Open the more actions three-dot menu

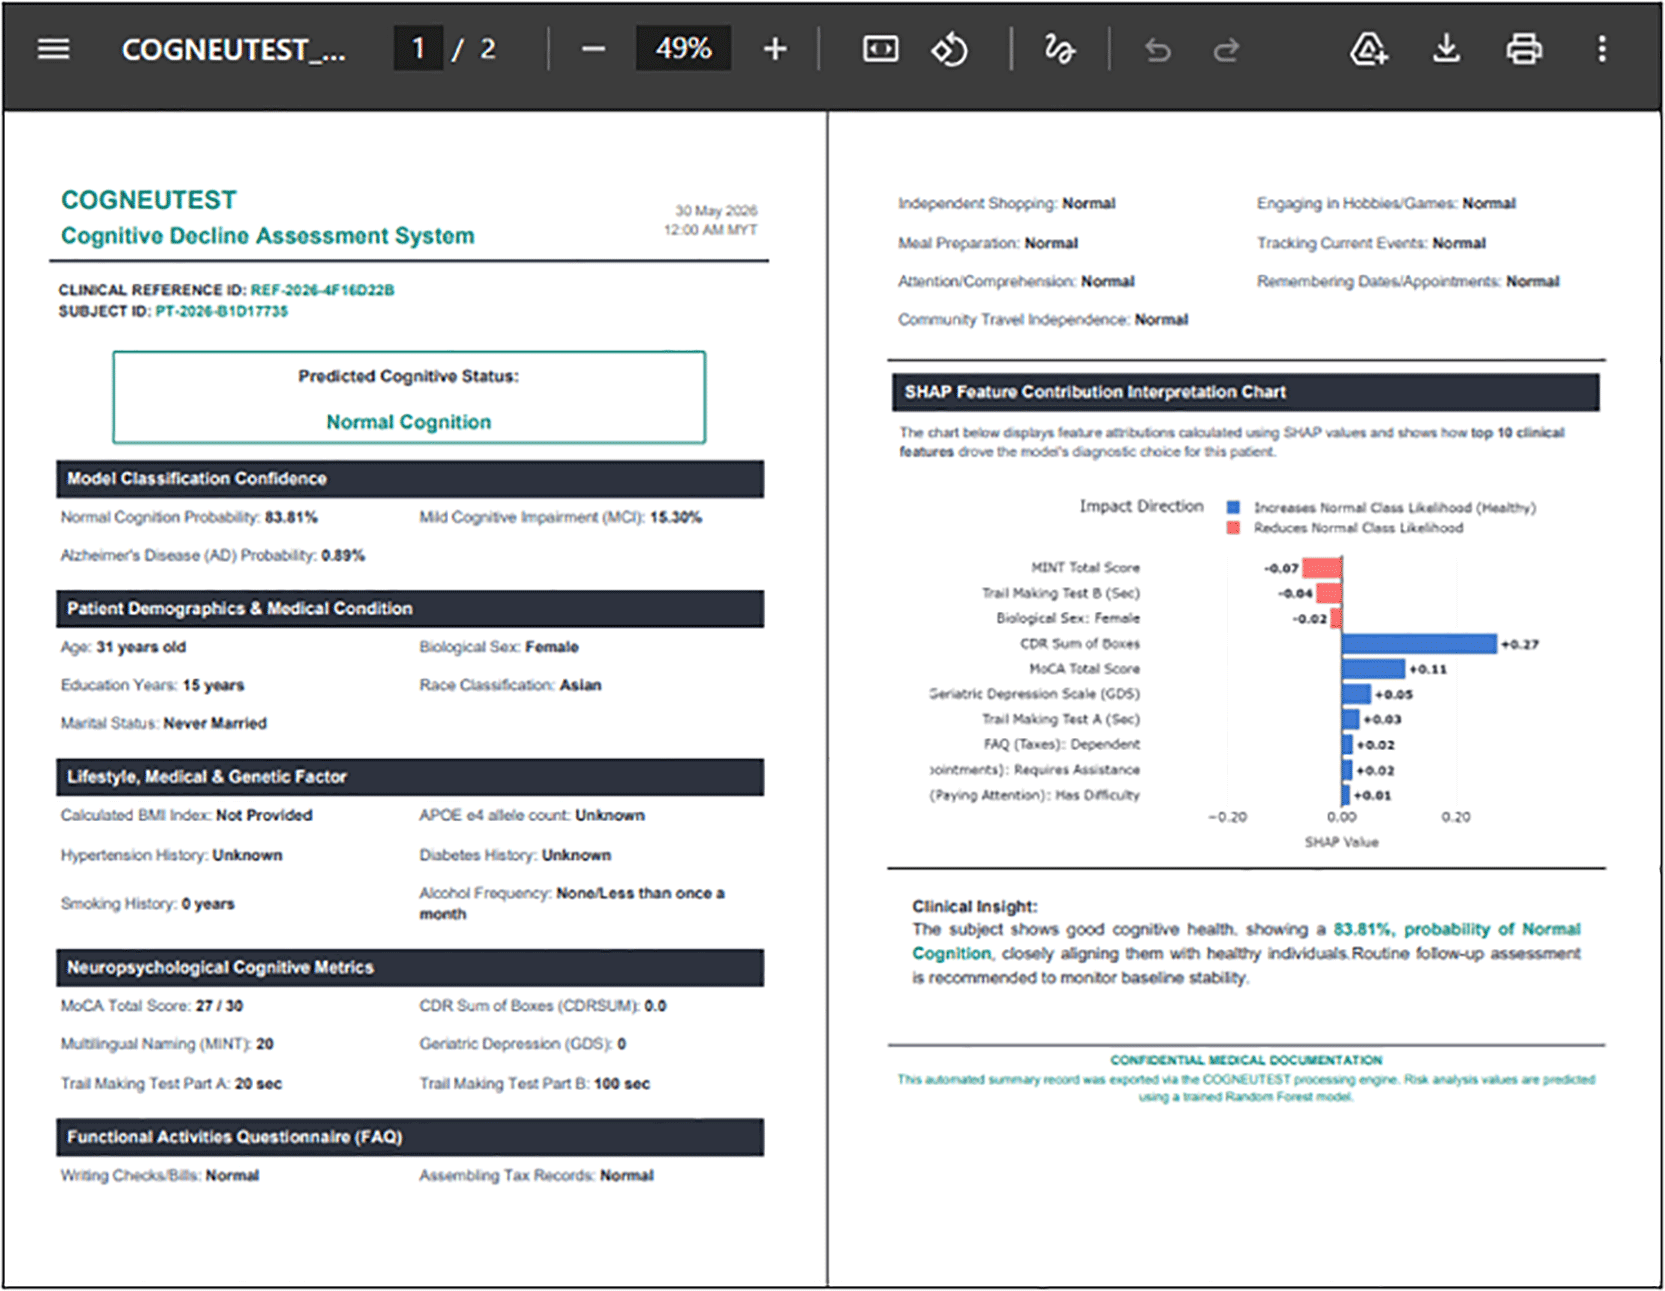pos(1602,49)
